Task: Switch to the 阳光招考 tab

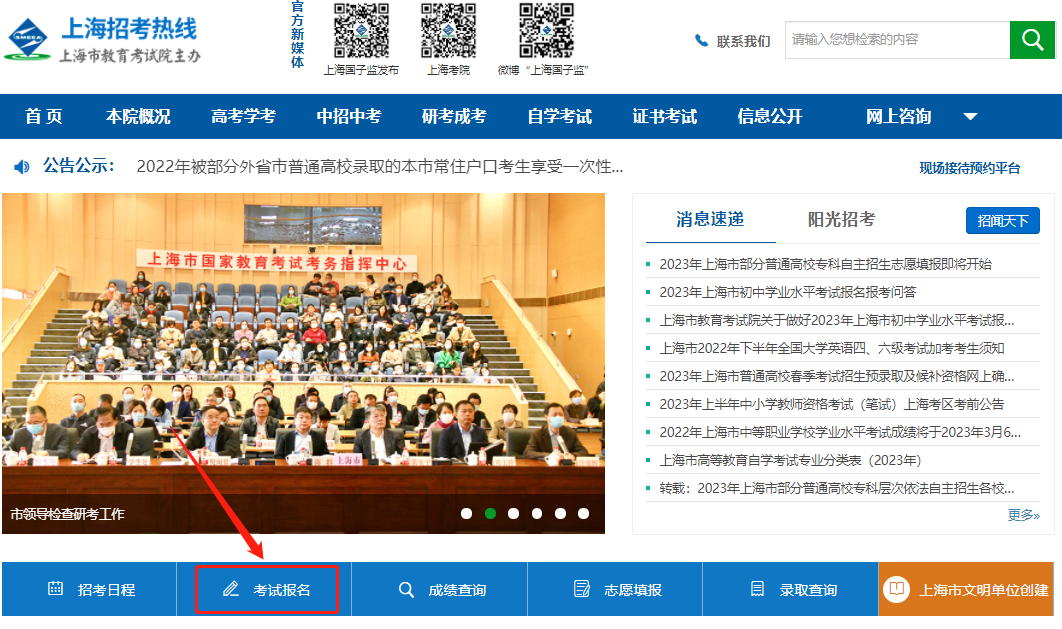Action: [x=841, y=220]
